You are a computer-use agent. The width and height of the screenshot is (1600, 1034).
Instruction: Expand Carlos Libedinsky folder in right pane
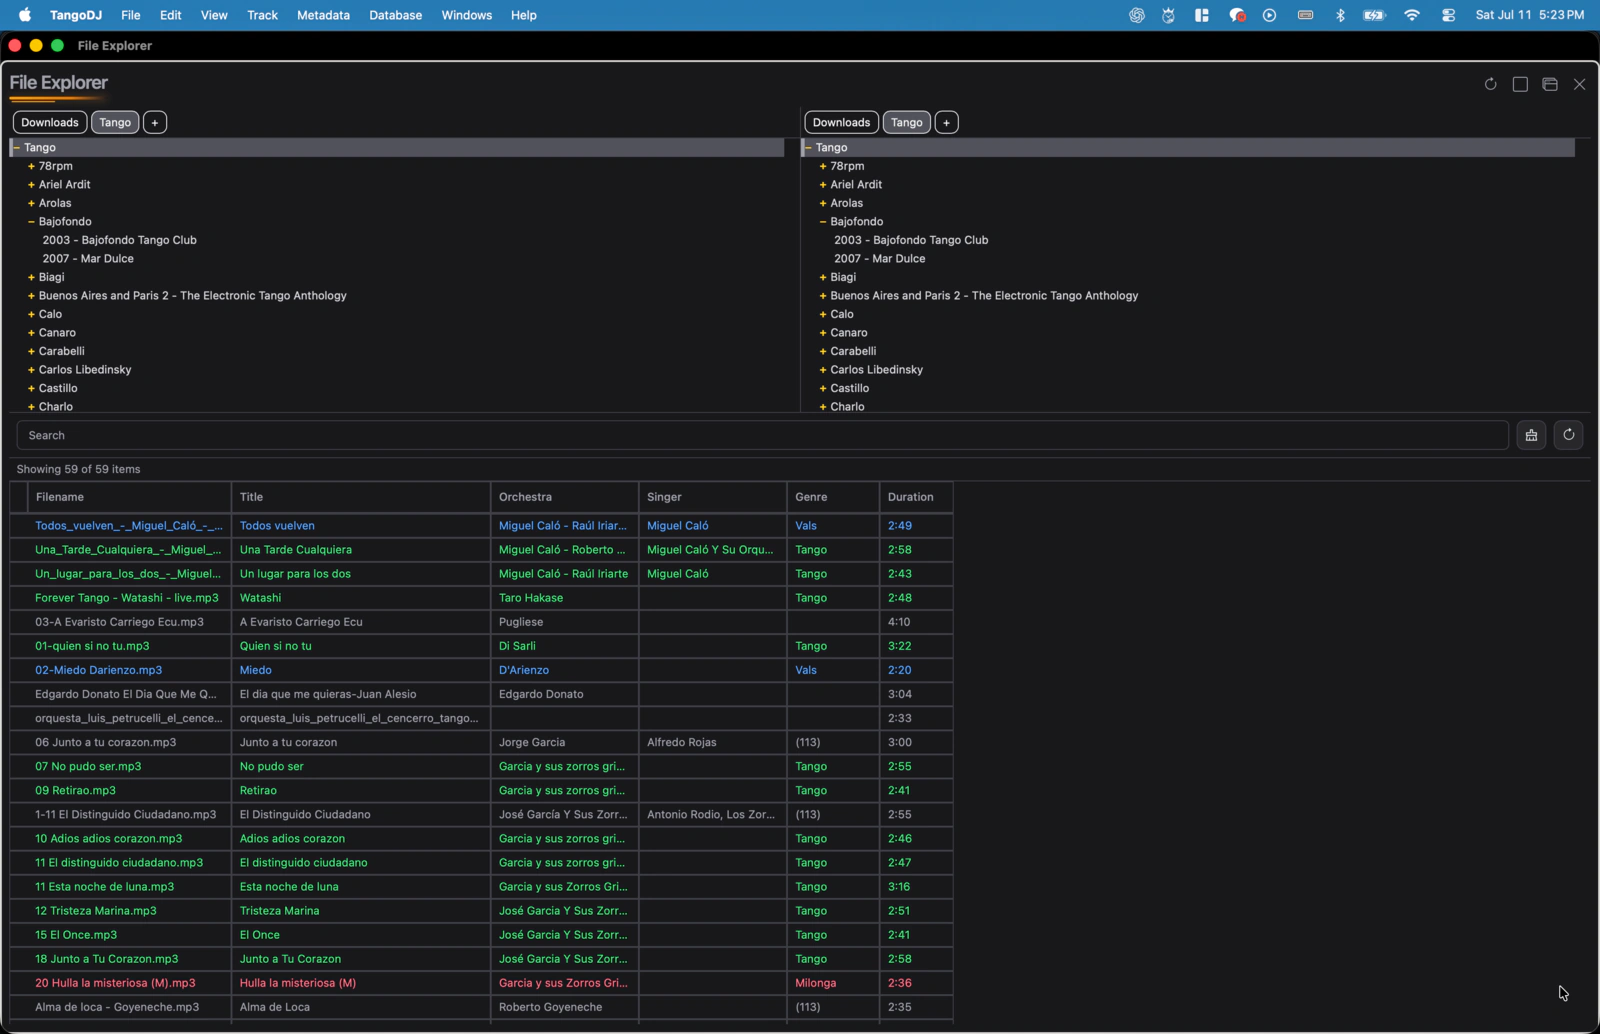822,370
